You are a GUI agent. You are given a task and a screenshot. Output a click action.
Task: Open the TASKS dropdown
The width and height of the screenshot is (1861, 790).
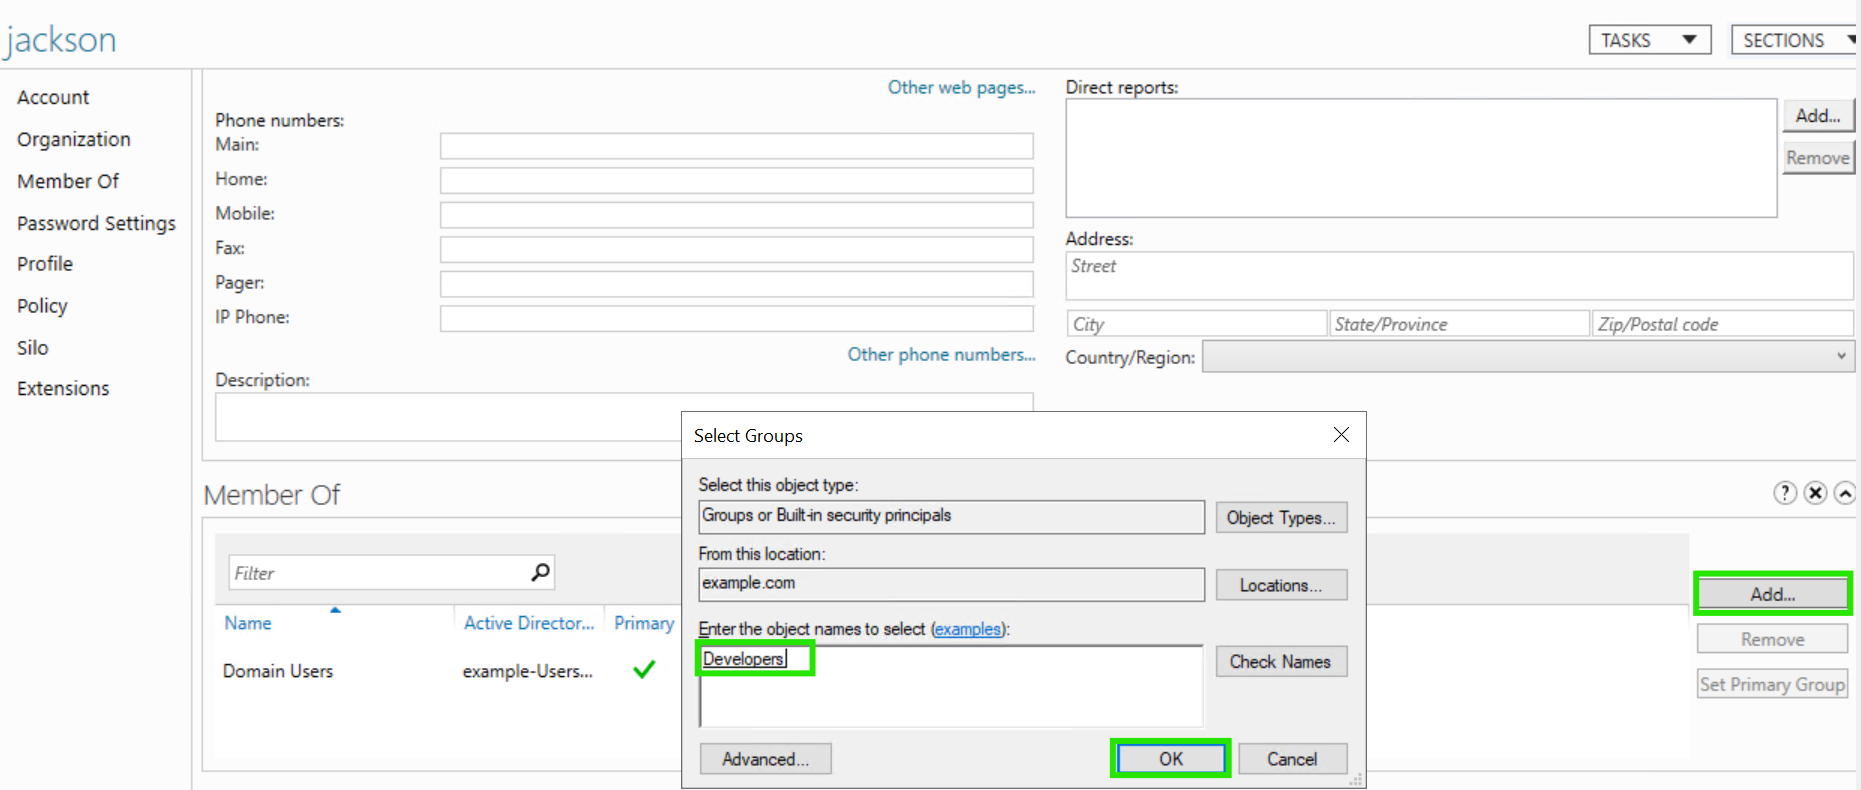coord(1649,40)
